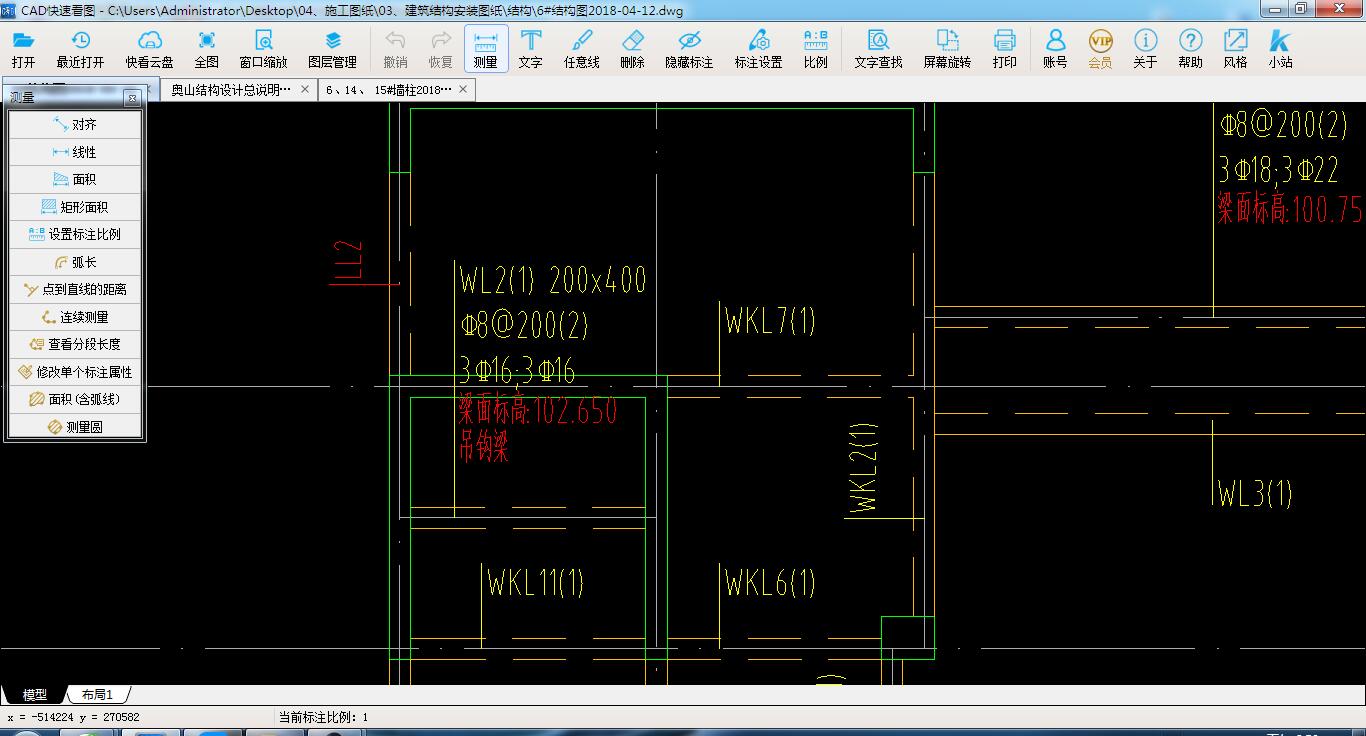Open 帮助 help
This screenshot has height=736, width=1366.
point(1190,49)
